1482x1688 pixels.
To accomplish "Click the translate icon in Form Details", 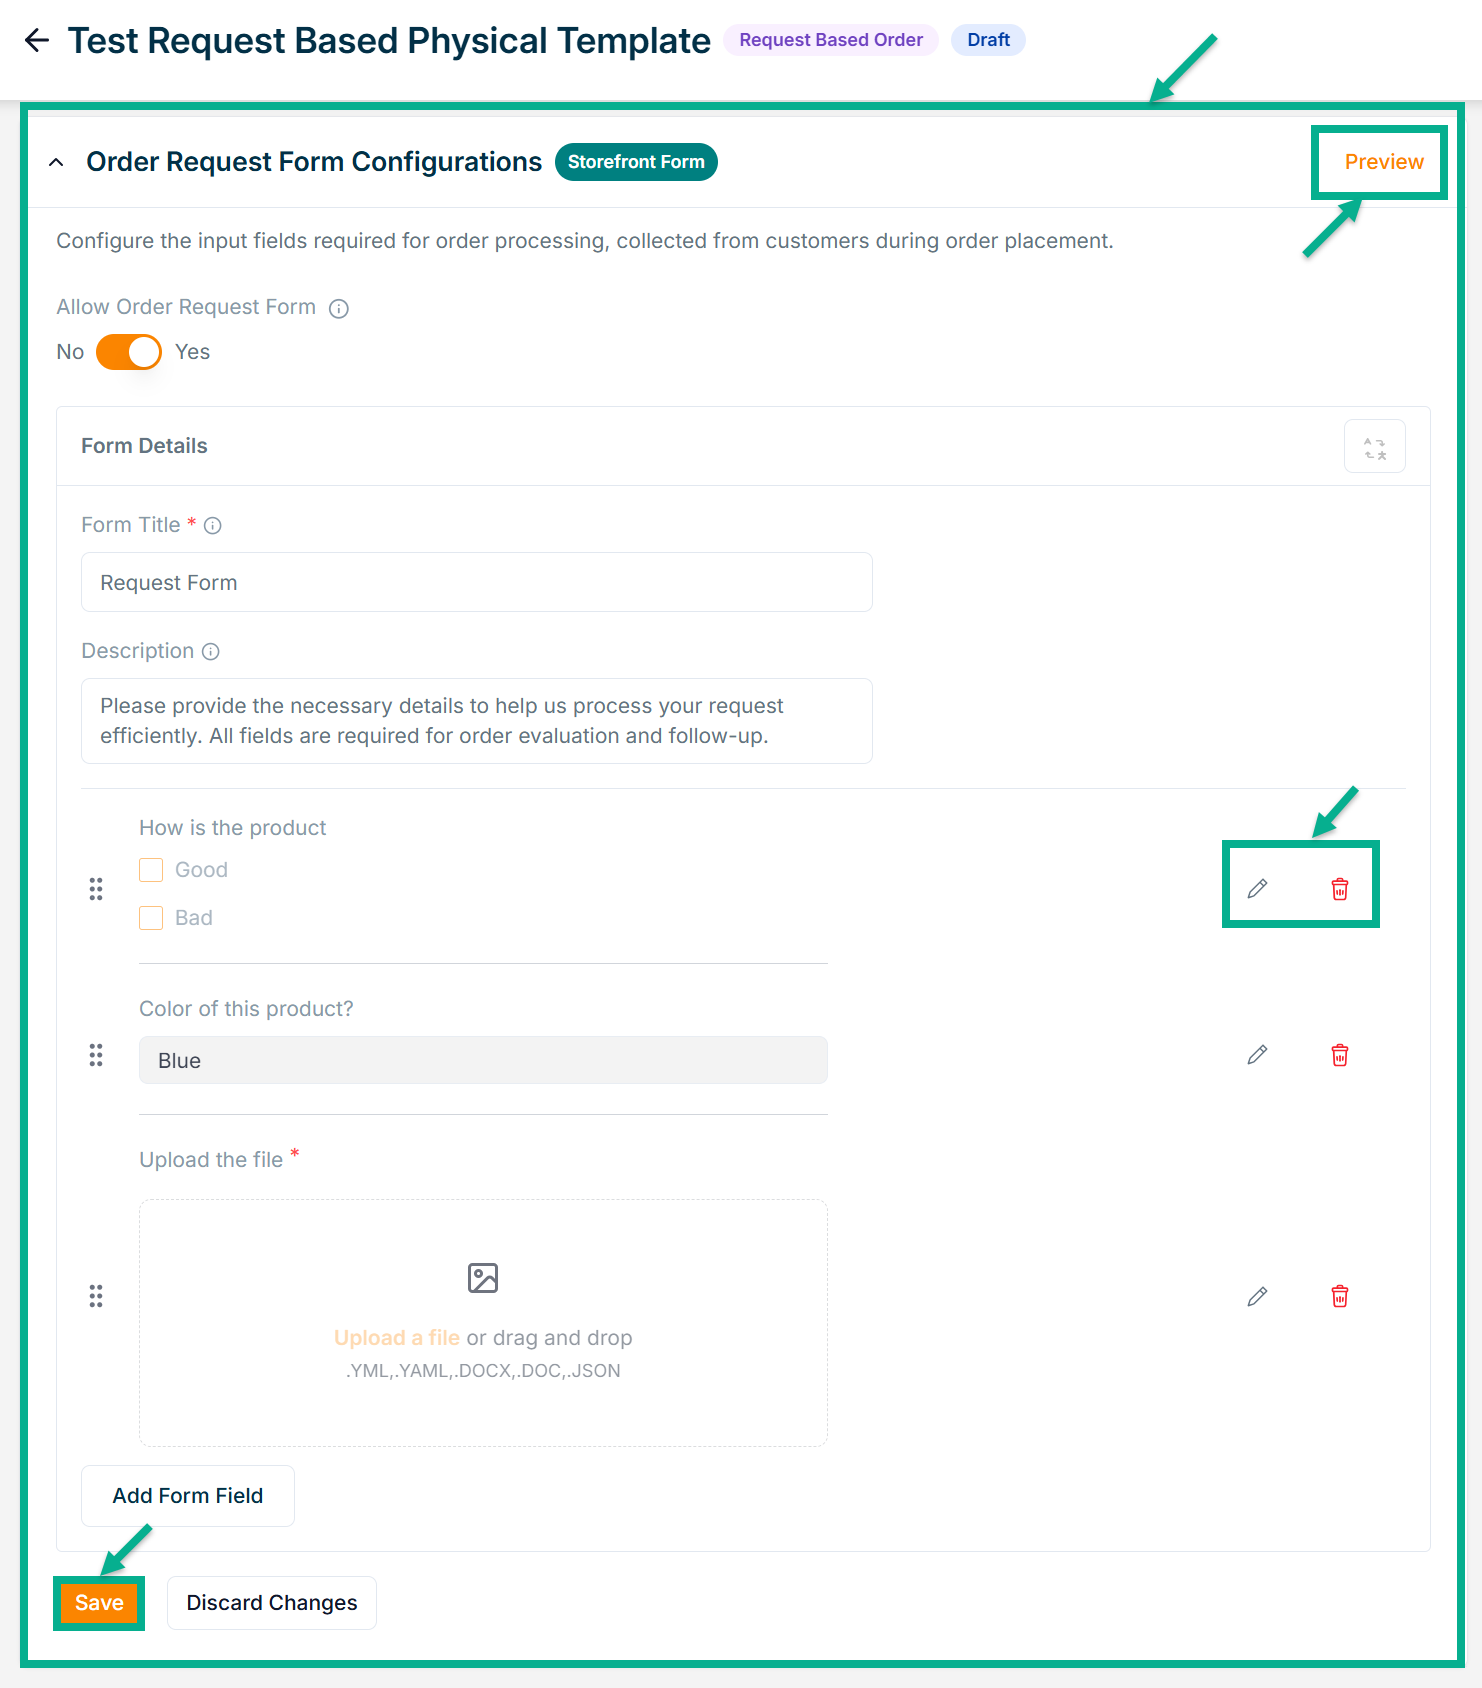I will click(1374, 447).
